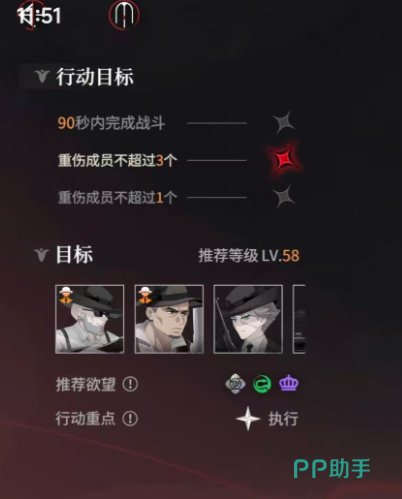Click the white four-point star by 执行
Image resolution: width=402 pixels, height=499 pixels.
pos(248,419)
